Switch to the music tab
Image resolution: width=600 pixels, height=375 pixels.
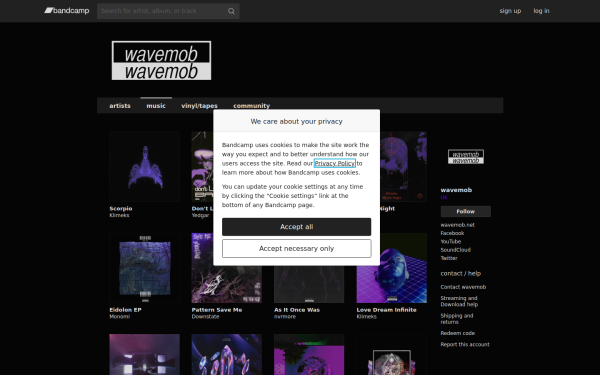pos(156,106)
